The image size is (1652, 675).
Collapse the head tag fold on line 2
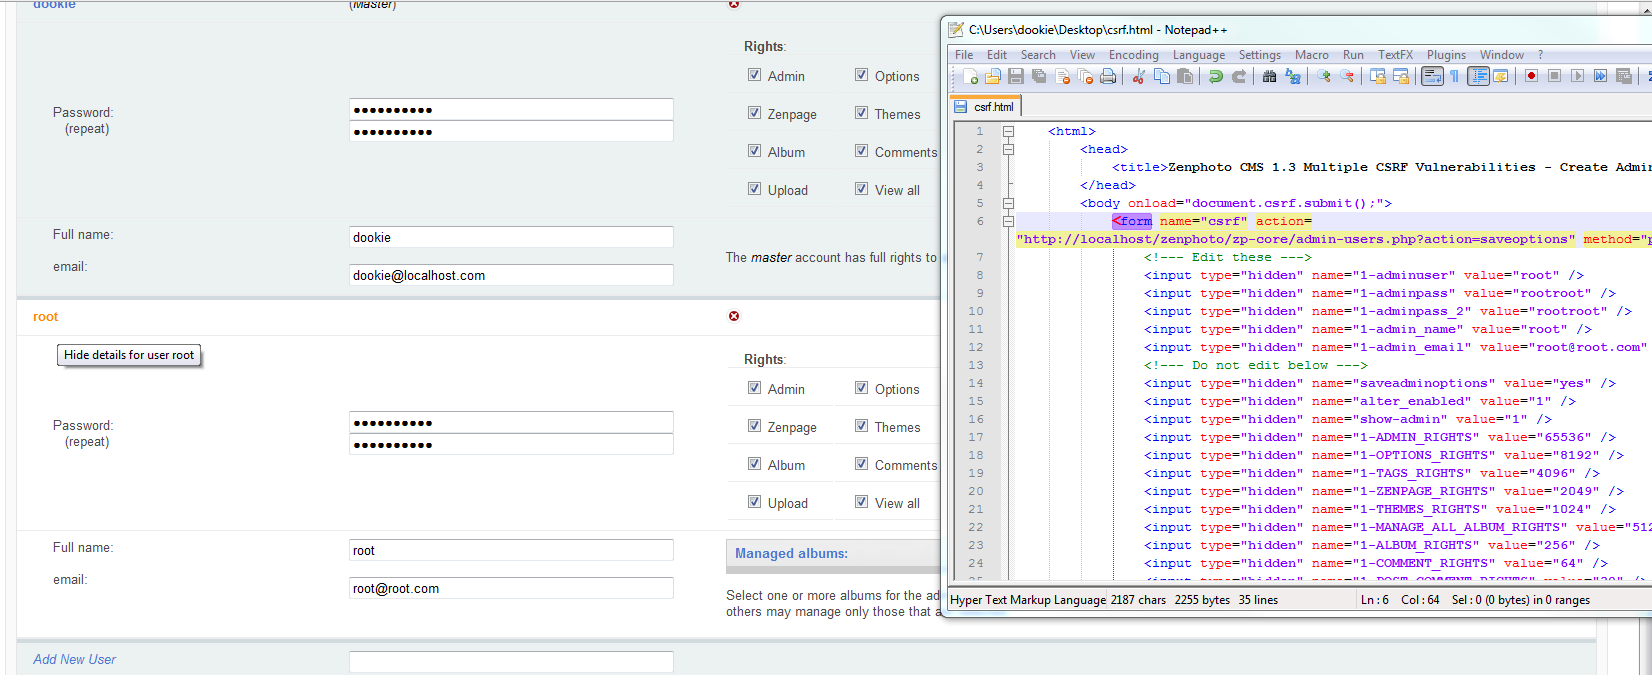click(x=1008, y=149)
